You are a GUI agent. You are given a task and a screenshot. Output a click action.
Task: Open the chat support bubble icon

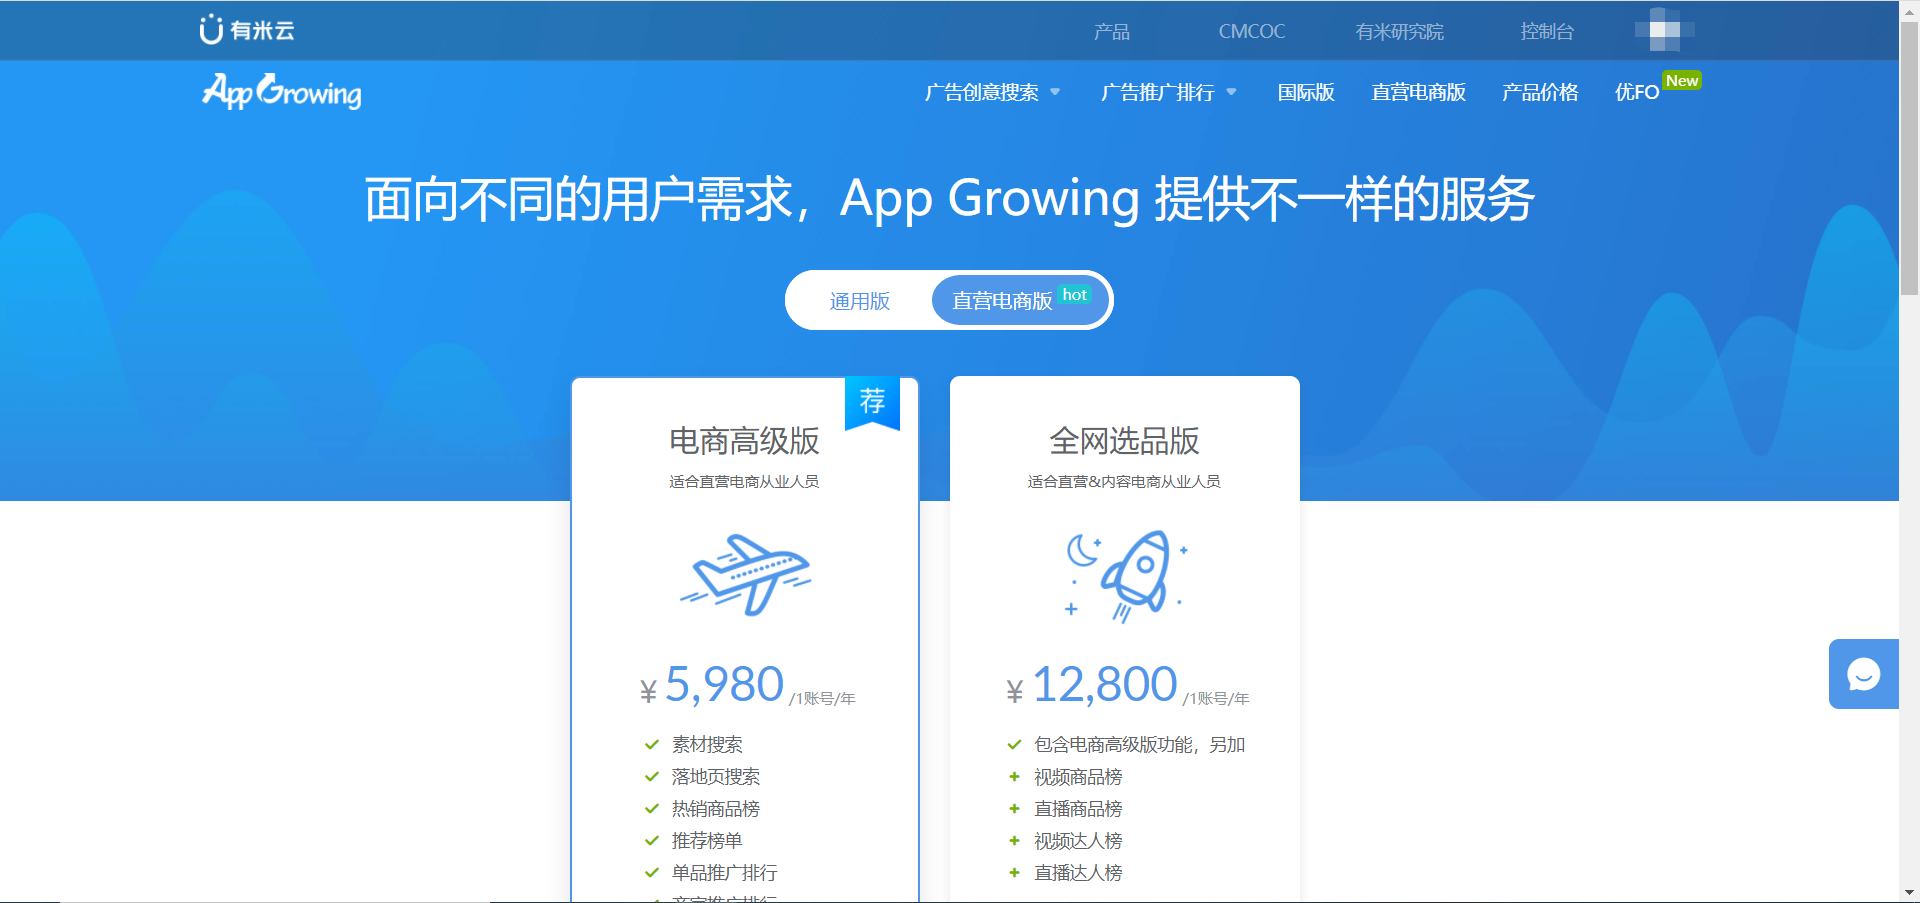coord(1864,674)
